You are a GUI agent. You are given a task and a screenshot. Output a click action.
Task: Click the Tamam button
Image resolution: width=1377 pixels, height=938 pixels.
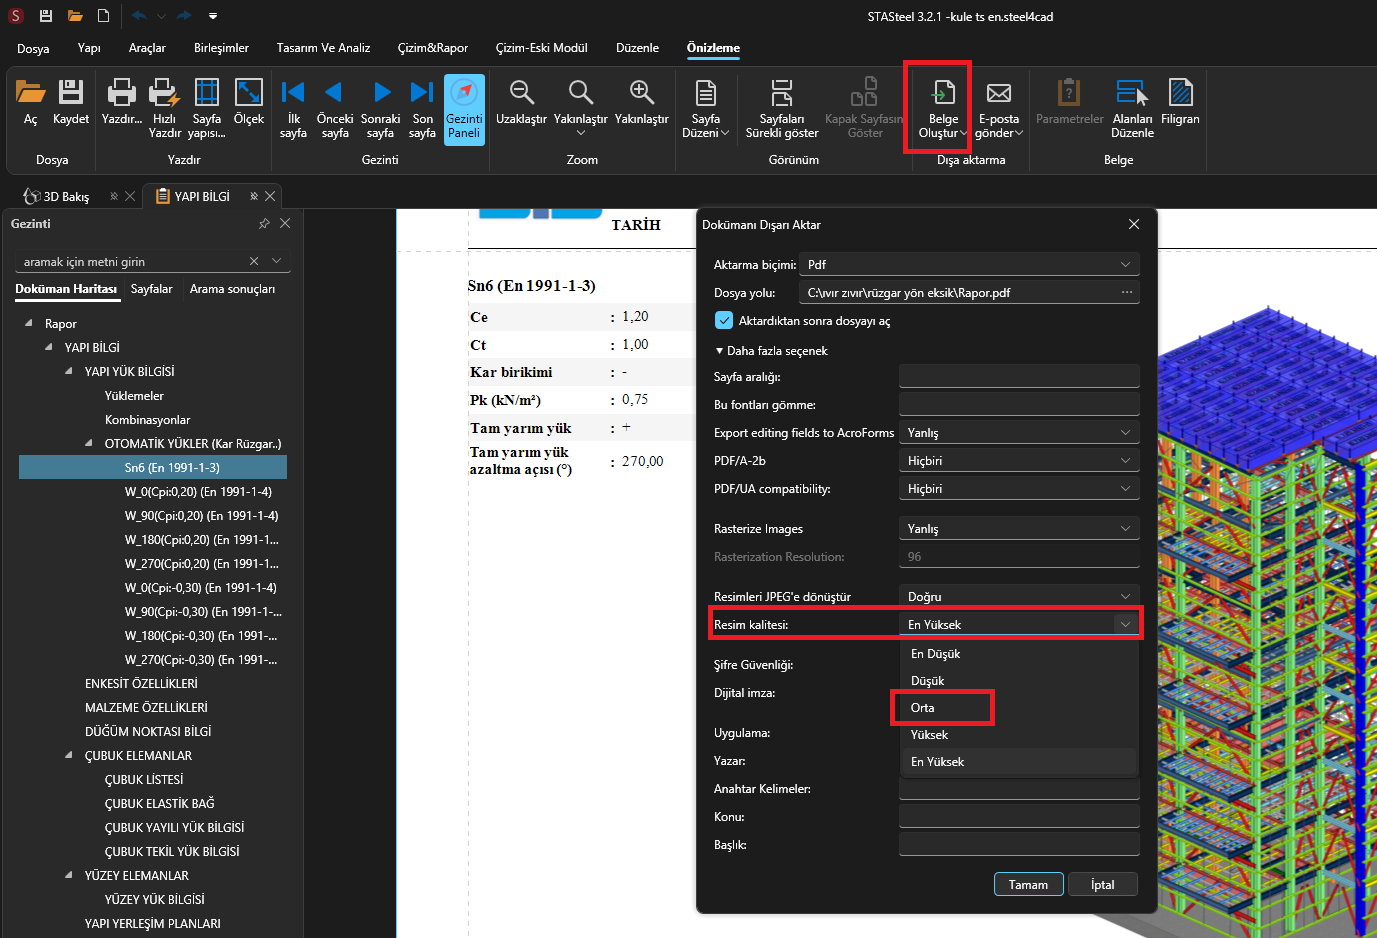tap(1028, 885)
